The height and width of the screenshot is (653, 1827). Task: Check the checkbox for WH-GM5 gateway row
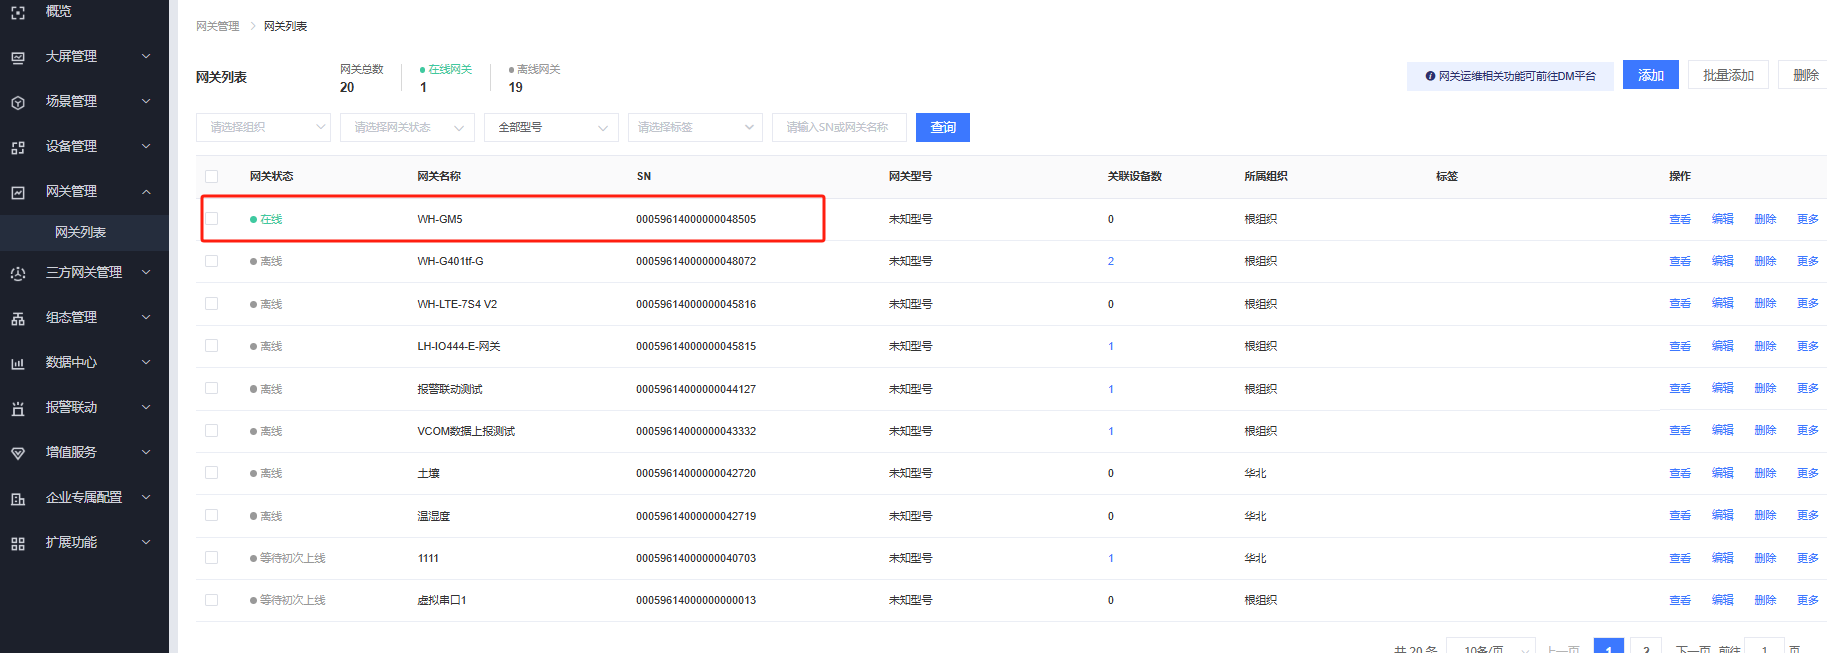[x=211, y=219]
